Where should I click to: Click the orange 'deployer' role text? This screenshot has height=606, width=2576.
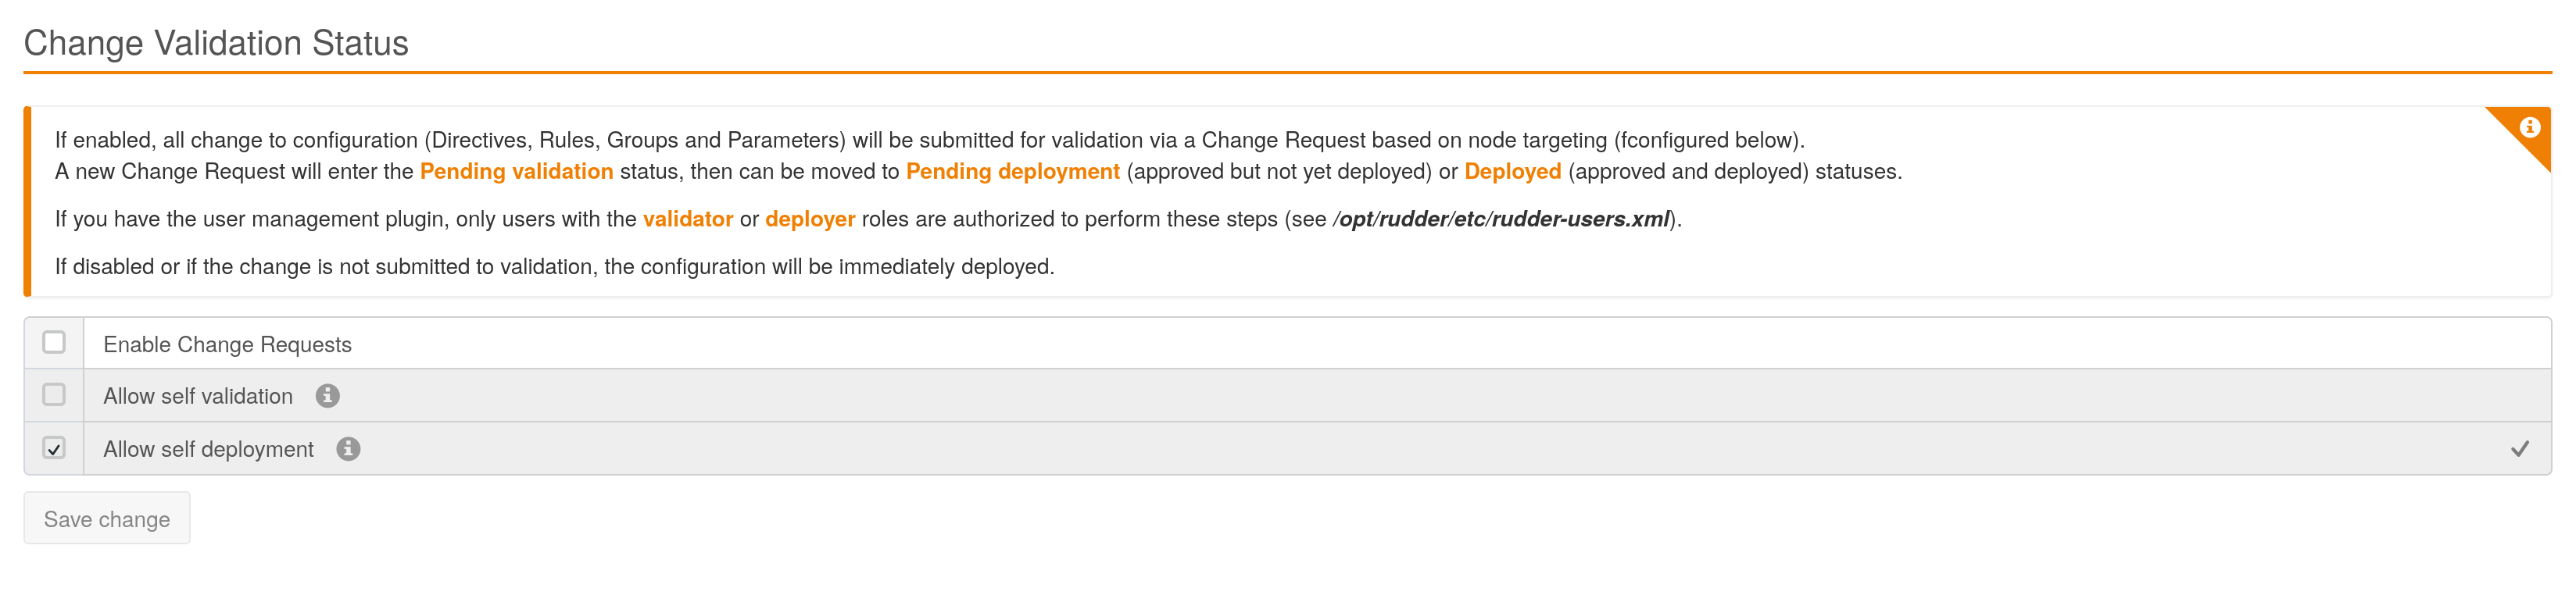810,220
